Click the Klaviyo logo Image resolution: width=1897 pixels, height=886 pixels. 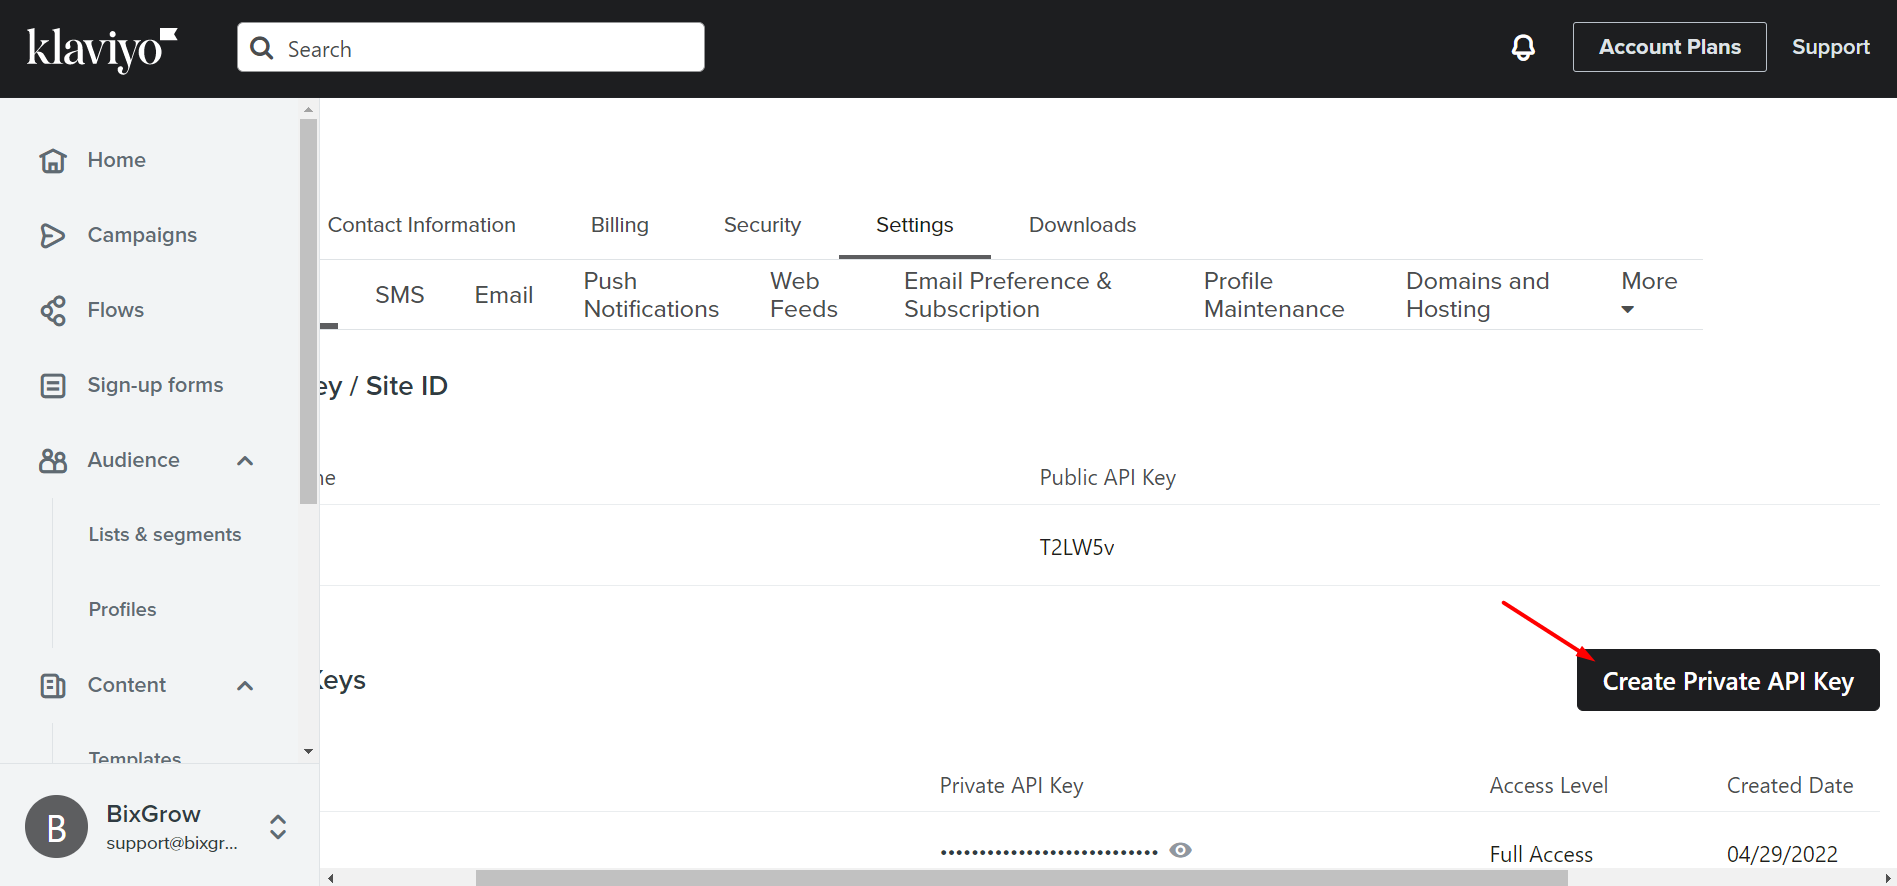tap(101, 48)
